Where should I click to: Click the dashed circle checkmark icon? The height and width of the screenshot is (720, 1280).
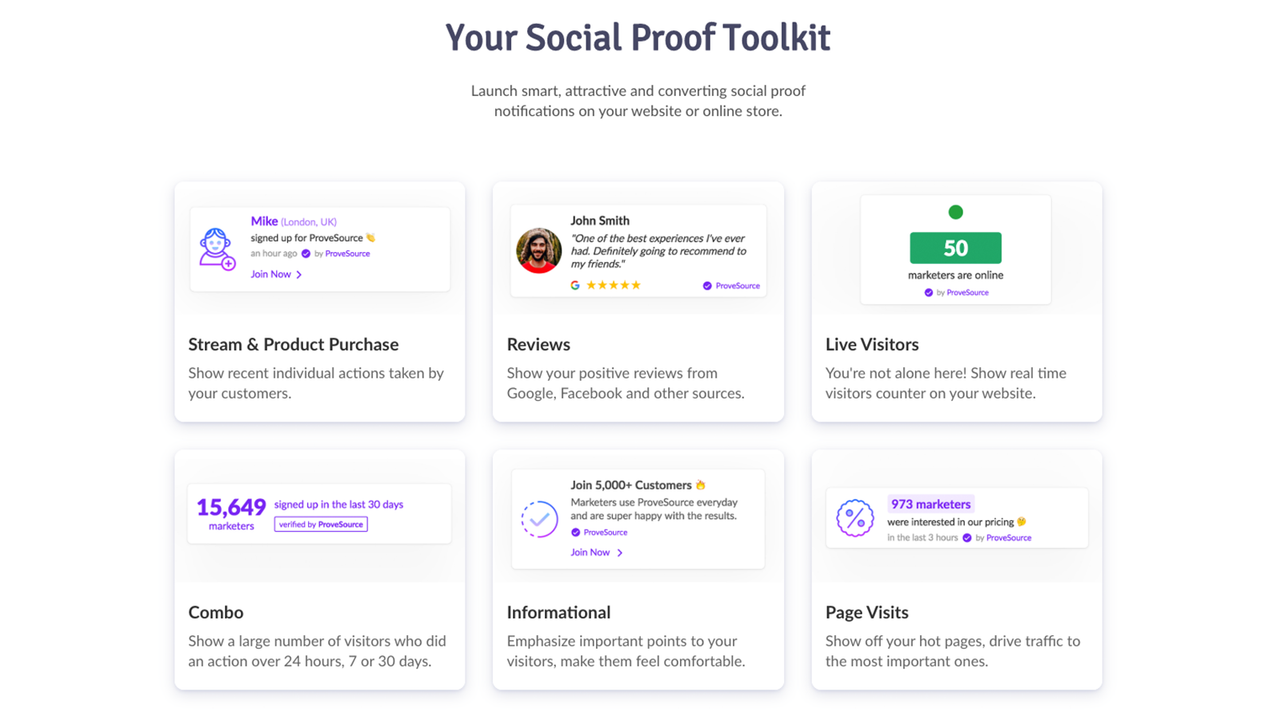coord(539,519)
